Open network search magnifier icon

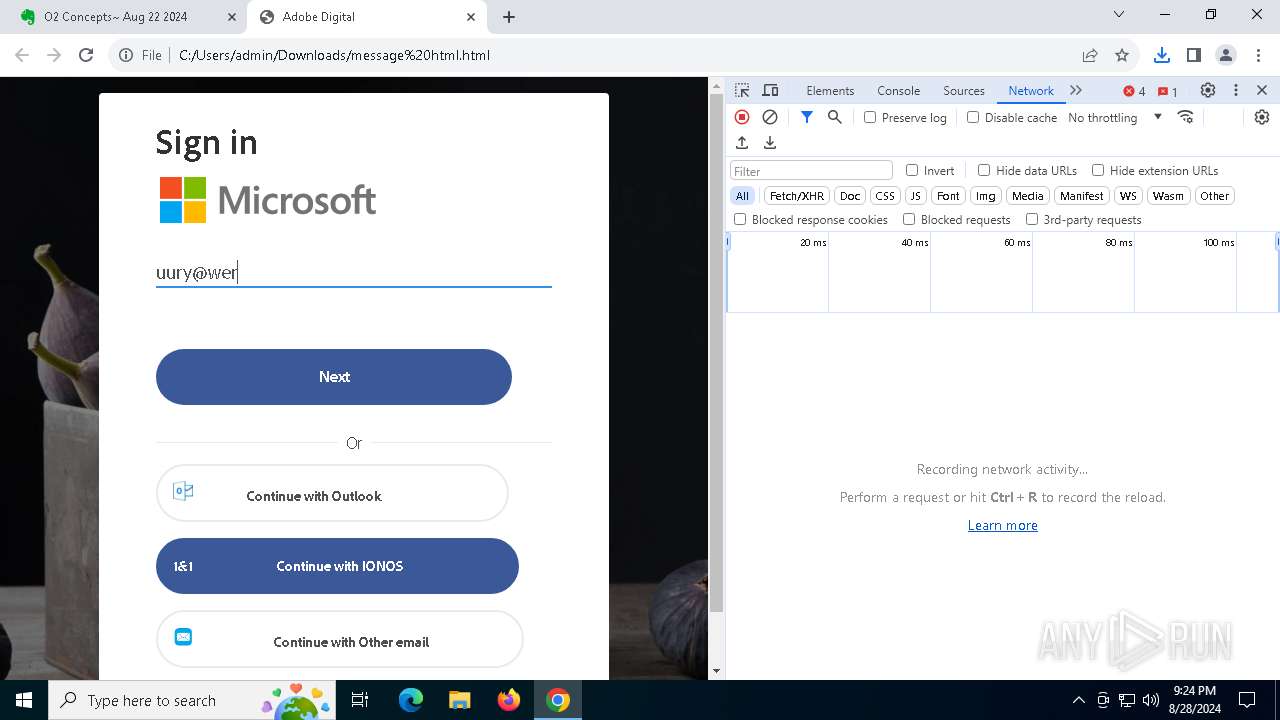tap(835, 117)
